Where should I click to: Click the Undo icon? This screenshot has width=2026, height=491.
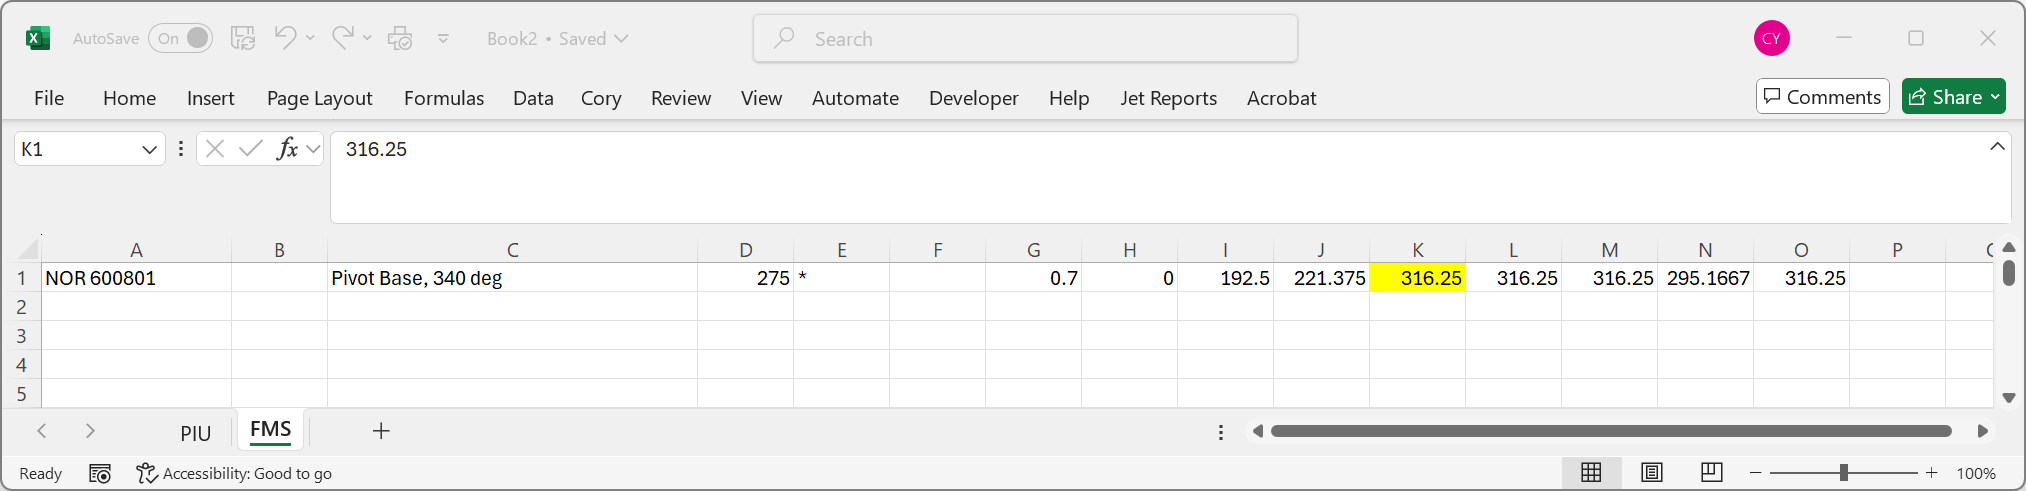[285, 38]
